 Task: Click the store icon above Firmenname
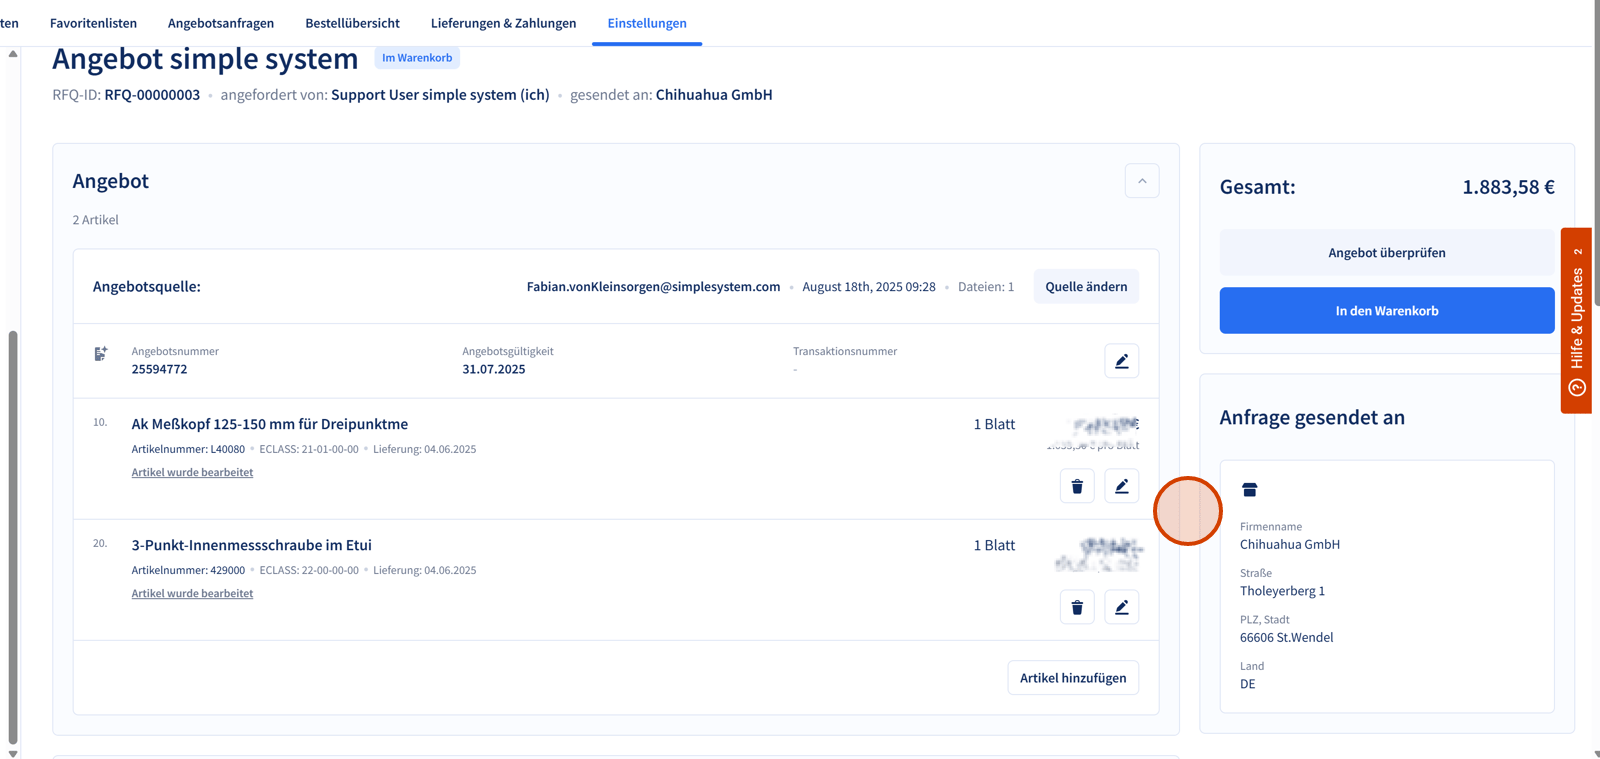(1249, 490)
